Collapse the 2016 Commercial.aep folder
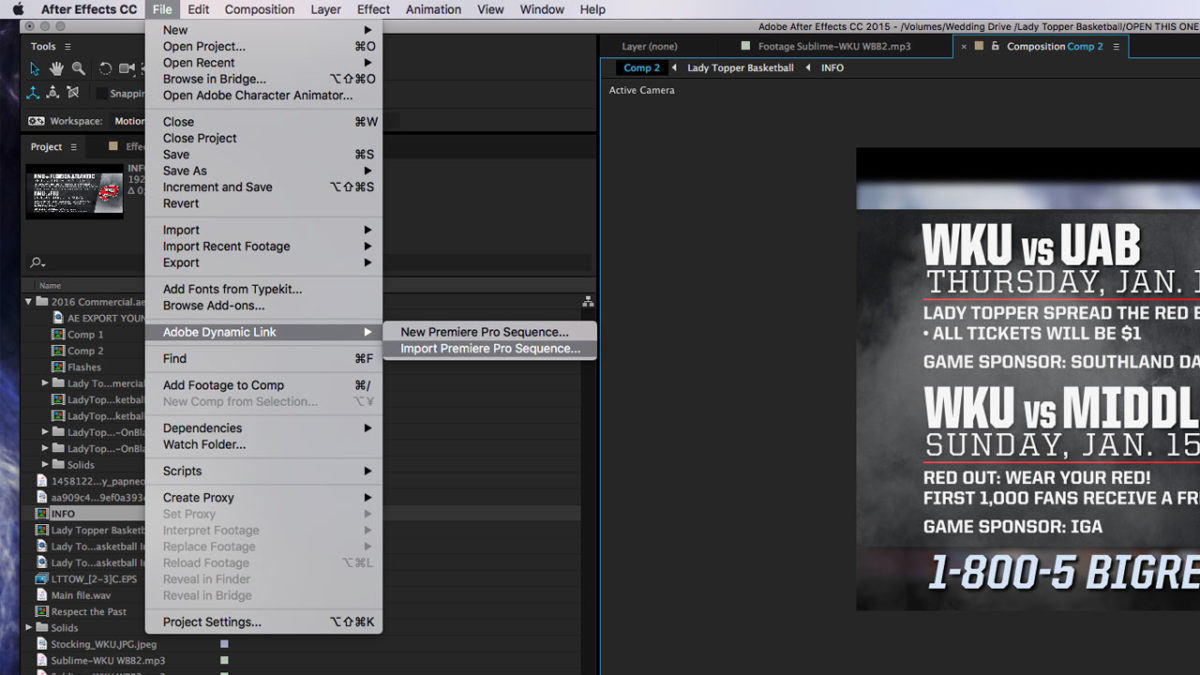1200x675 pixels. 28,301
